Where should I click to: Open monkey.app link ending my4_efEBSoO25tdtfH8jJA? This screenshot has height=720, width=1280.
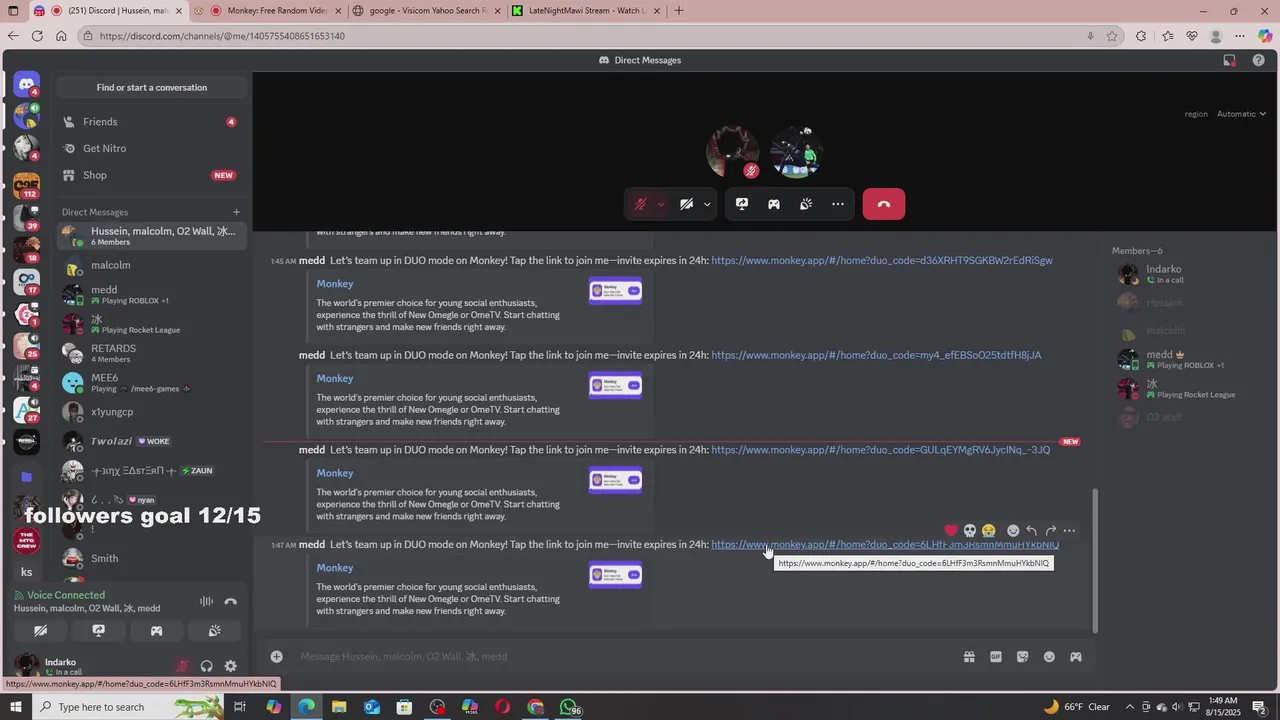point(876,356)
